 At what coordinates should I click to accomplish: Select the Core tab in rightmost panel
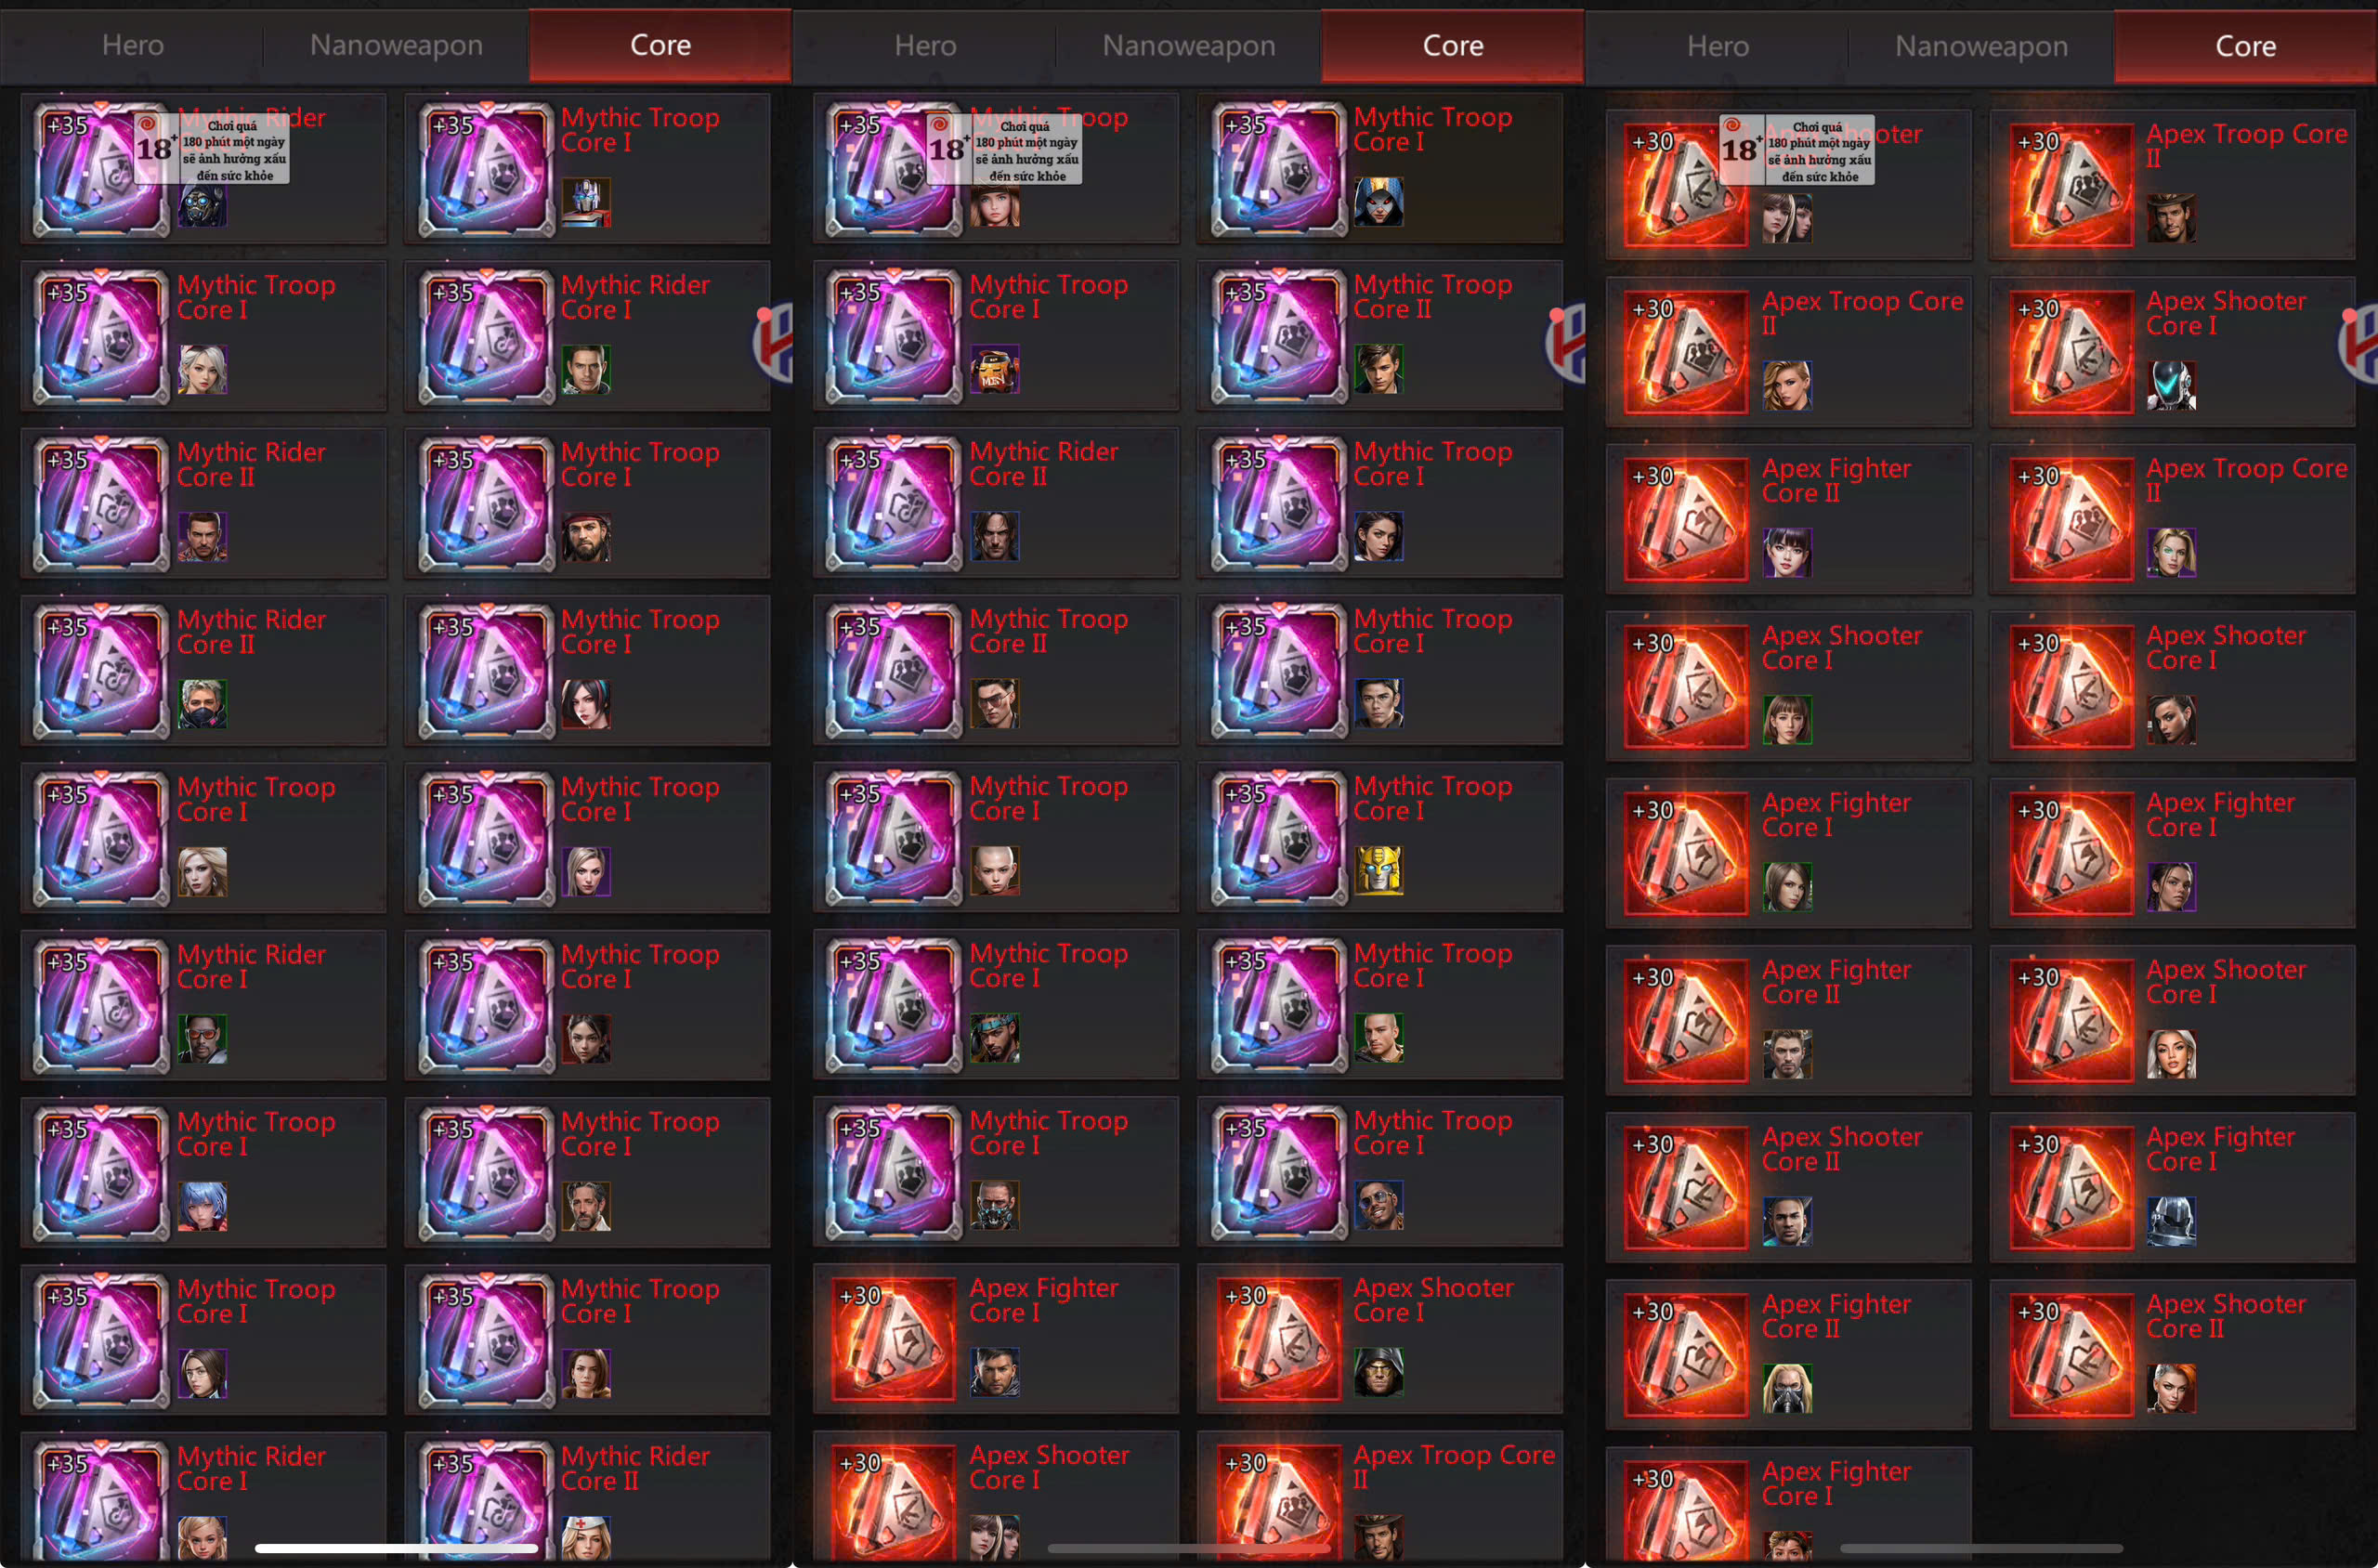pos(2245,46)
